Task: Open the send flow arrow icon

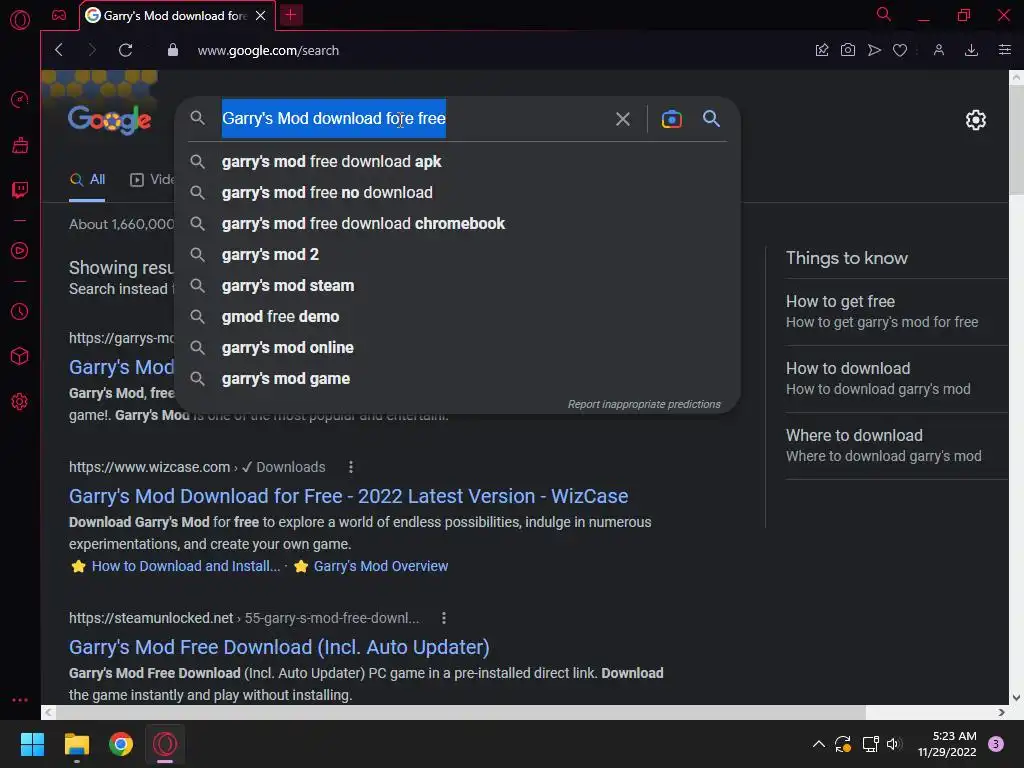Action: [x=874, y=50]
